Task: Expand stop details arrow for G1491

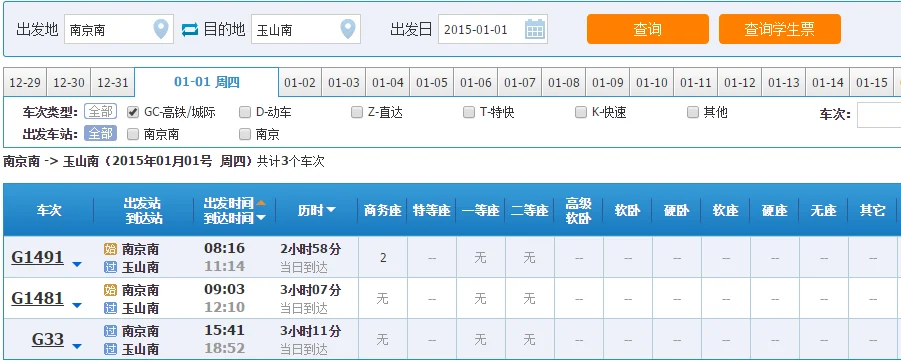Action: pyautogui.click(x=76, y=264)
